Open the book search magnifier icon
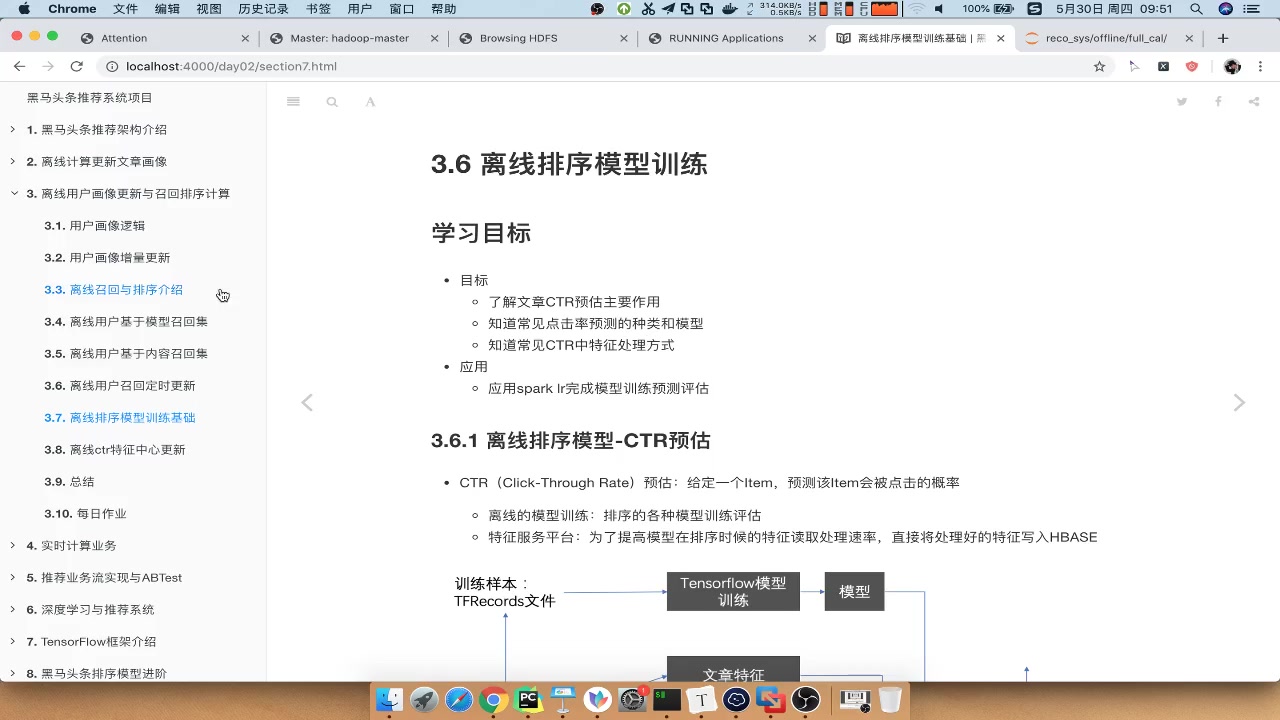 [x=332, y=102]
